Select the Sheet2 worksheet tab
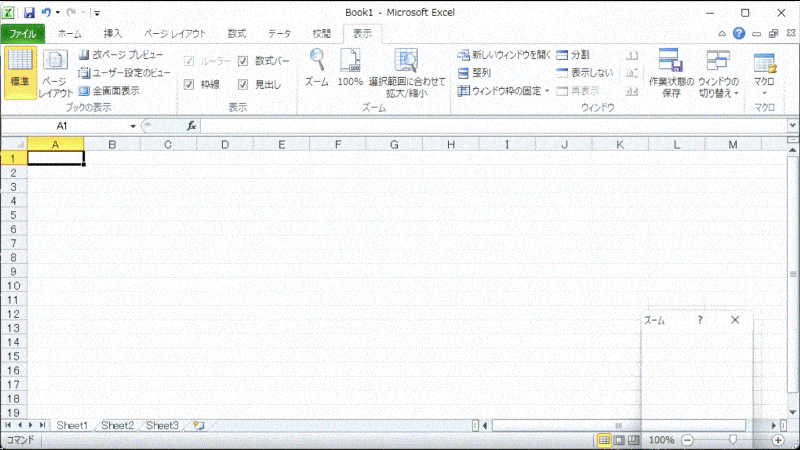800x450 pixels. [x=117, y=425]
